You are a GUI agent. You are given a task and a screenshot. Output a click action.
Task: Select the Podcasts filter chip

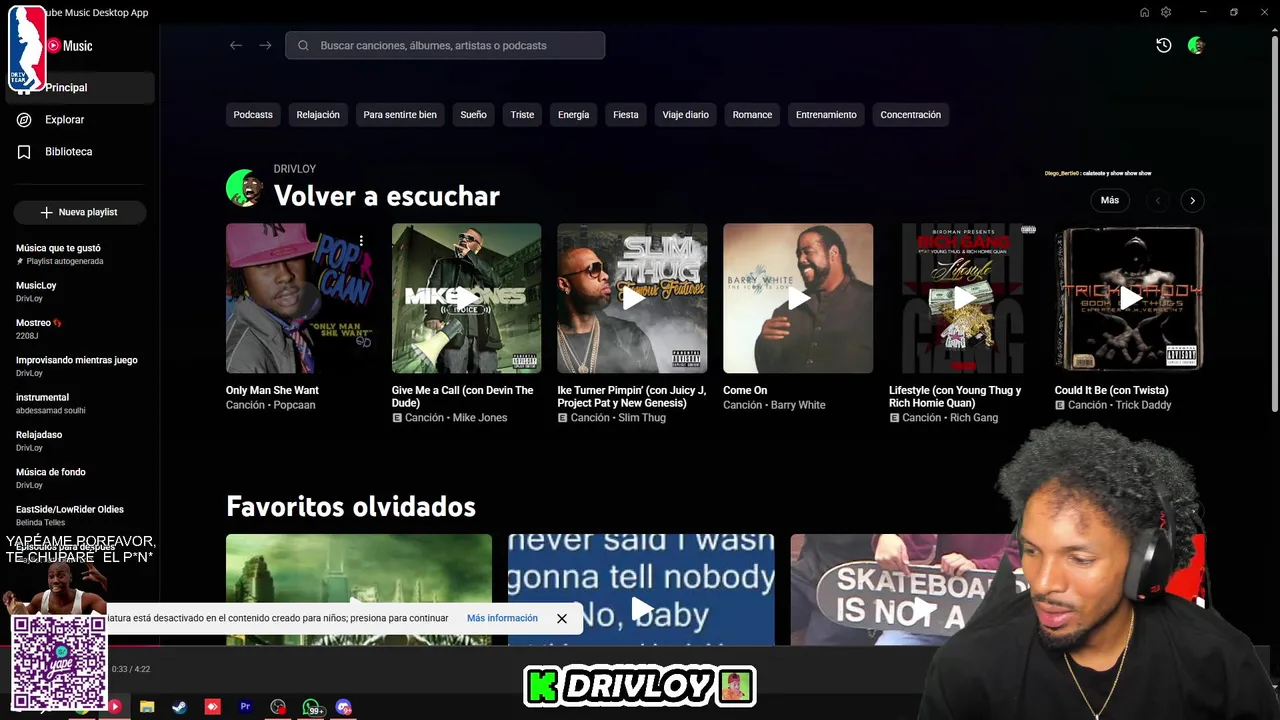point(253,115)
